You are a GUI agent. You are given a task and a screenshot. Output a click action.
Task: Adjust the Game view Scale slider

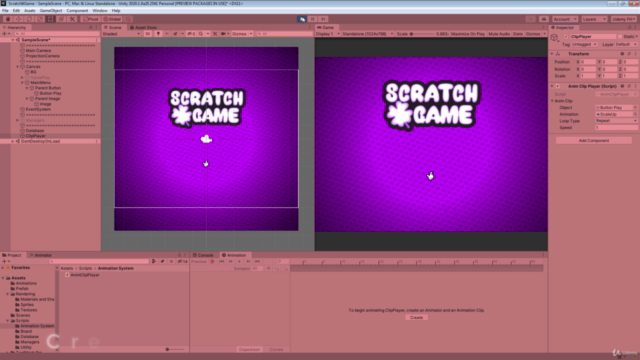422,34
